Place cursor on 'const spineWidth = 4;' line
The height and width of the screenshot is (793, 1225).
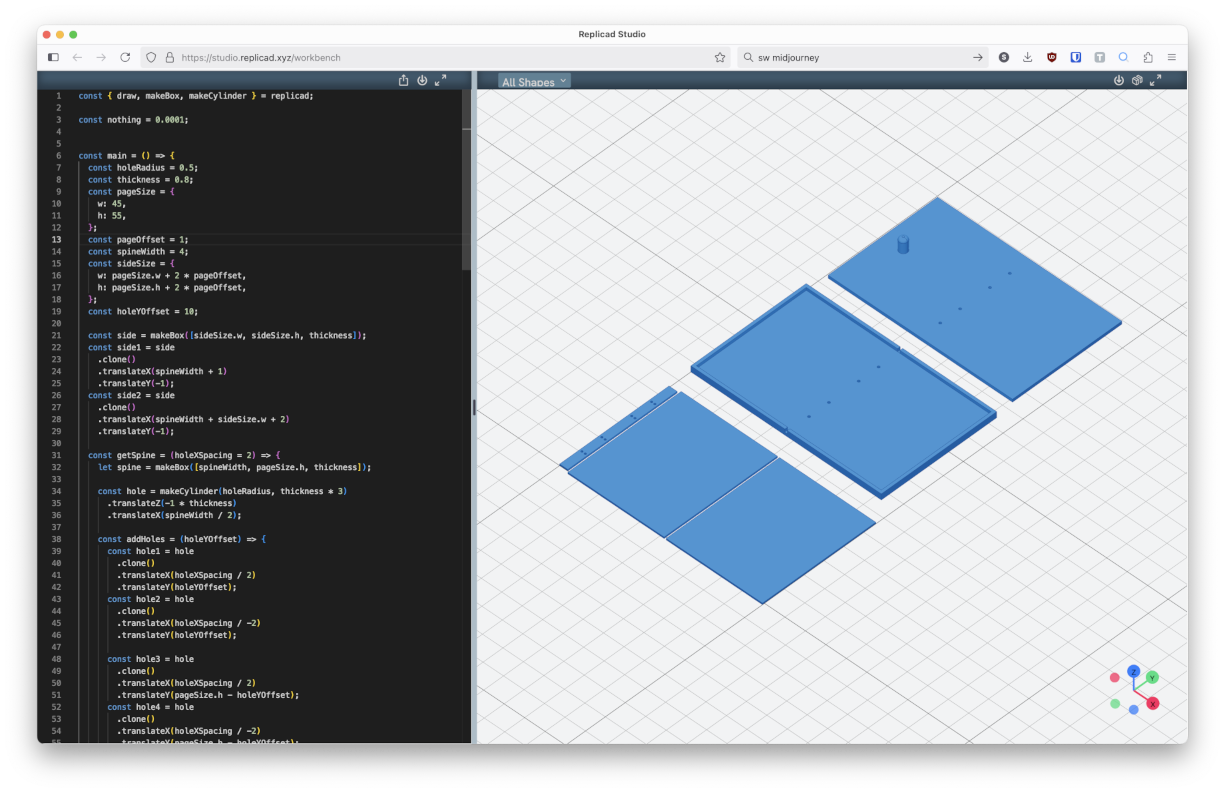[x=138, y=251]
